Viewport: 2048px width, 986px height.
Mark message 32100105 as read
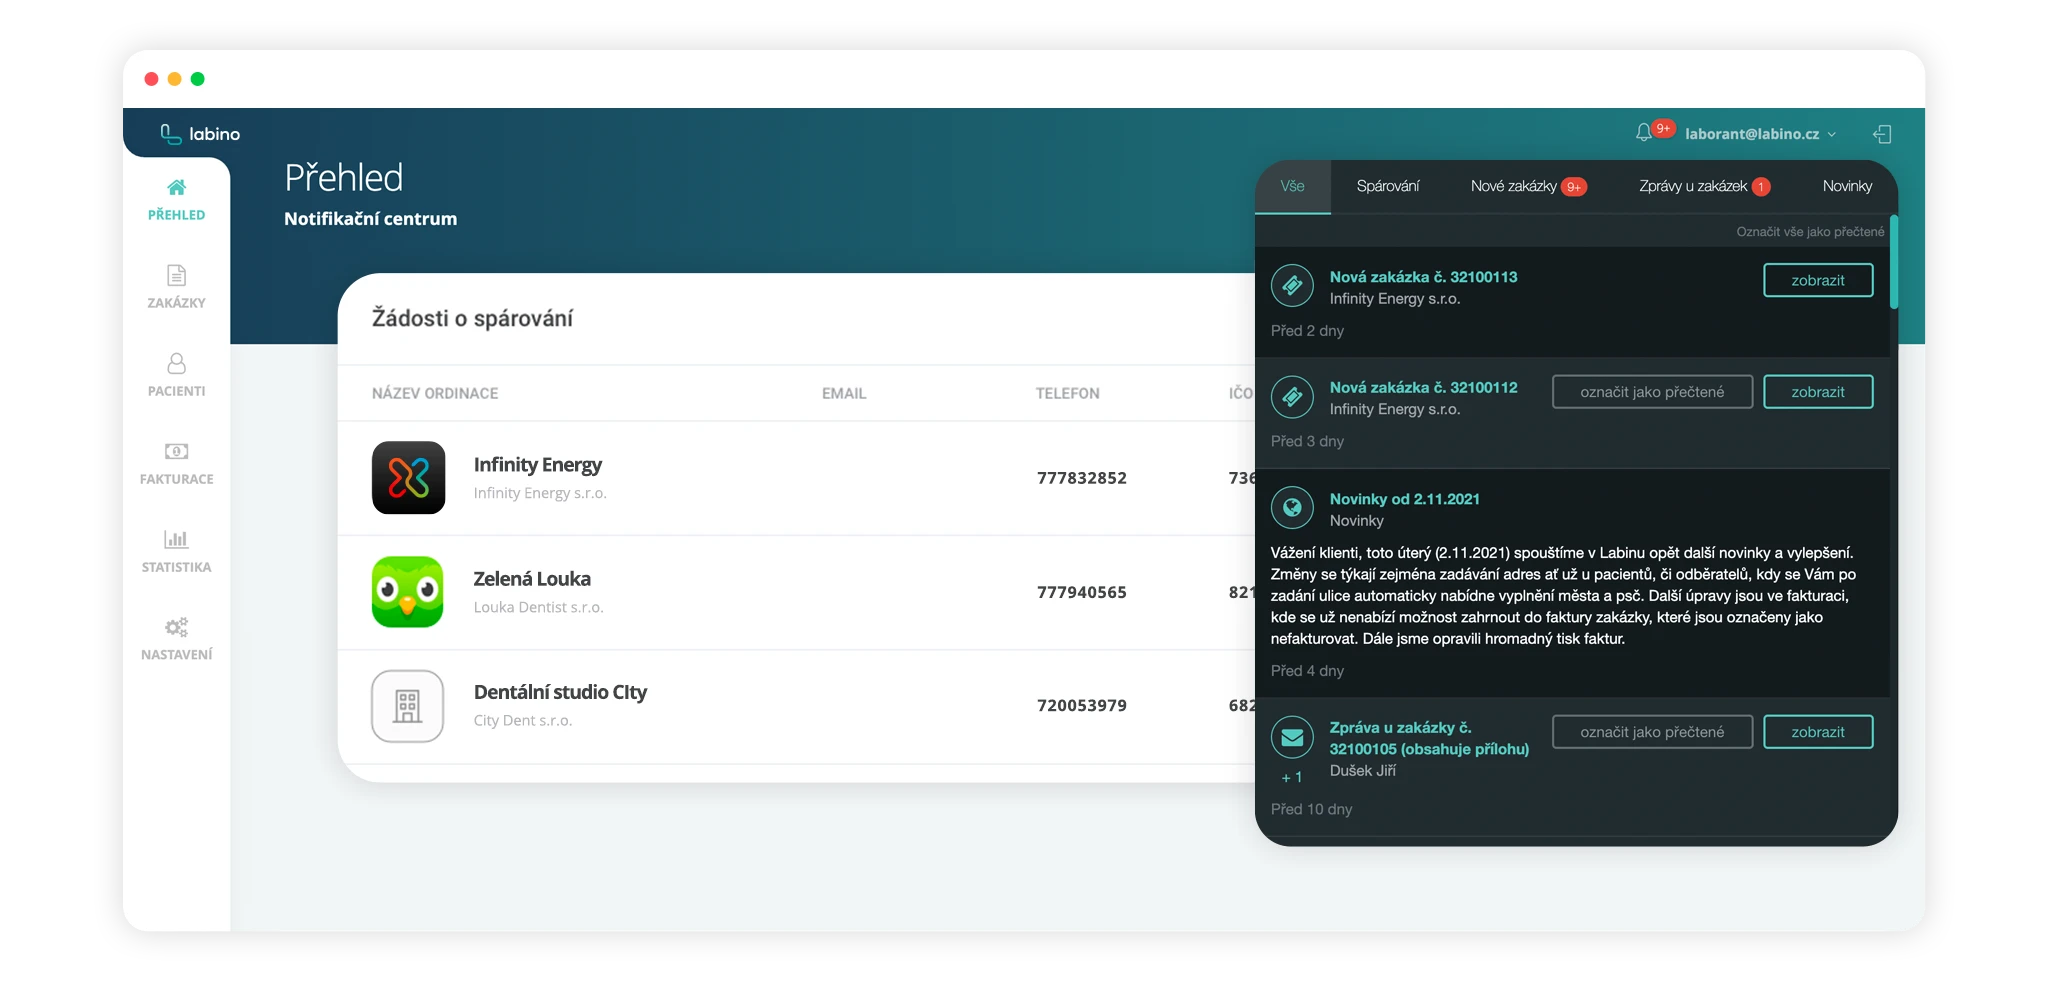(x=1652, y=732)
